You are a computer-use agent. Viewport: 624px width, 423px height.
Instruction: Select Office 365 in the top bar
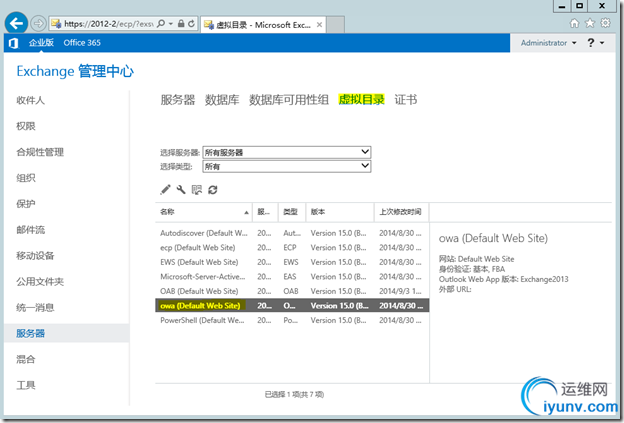tap(82, 43)
